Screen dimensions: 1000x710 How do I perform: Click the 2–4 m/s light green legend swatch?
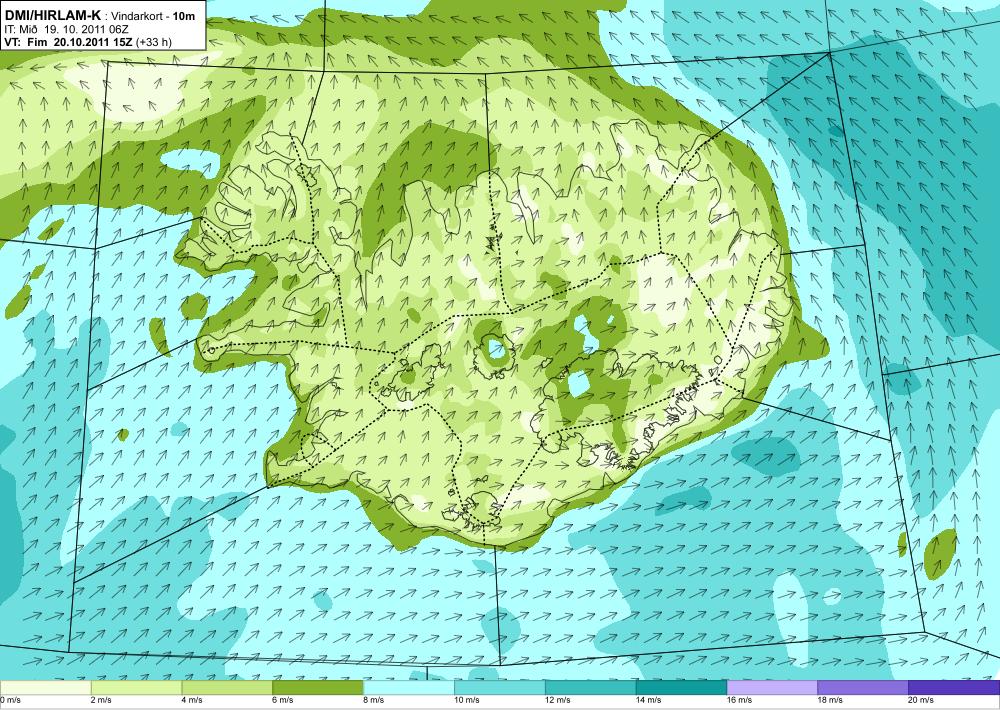tap(136, 688)
